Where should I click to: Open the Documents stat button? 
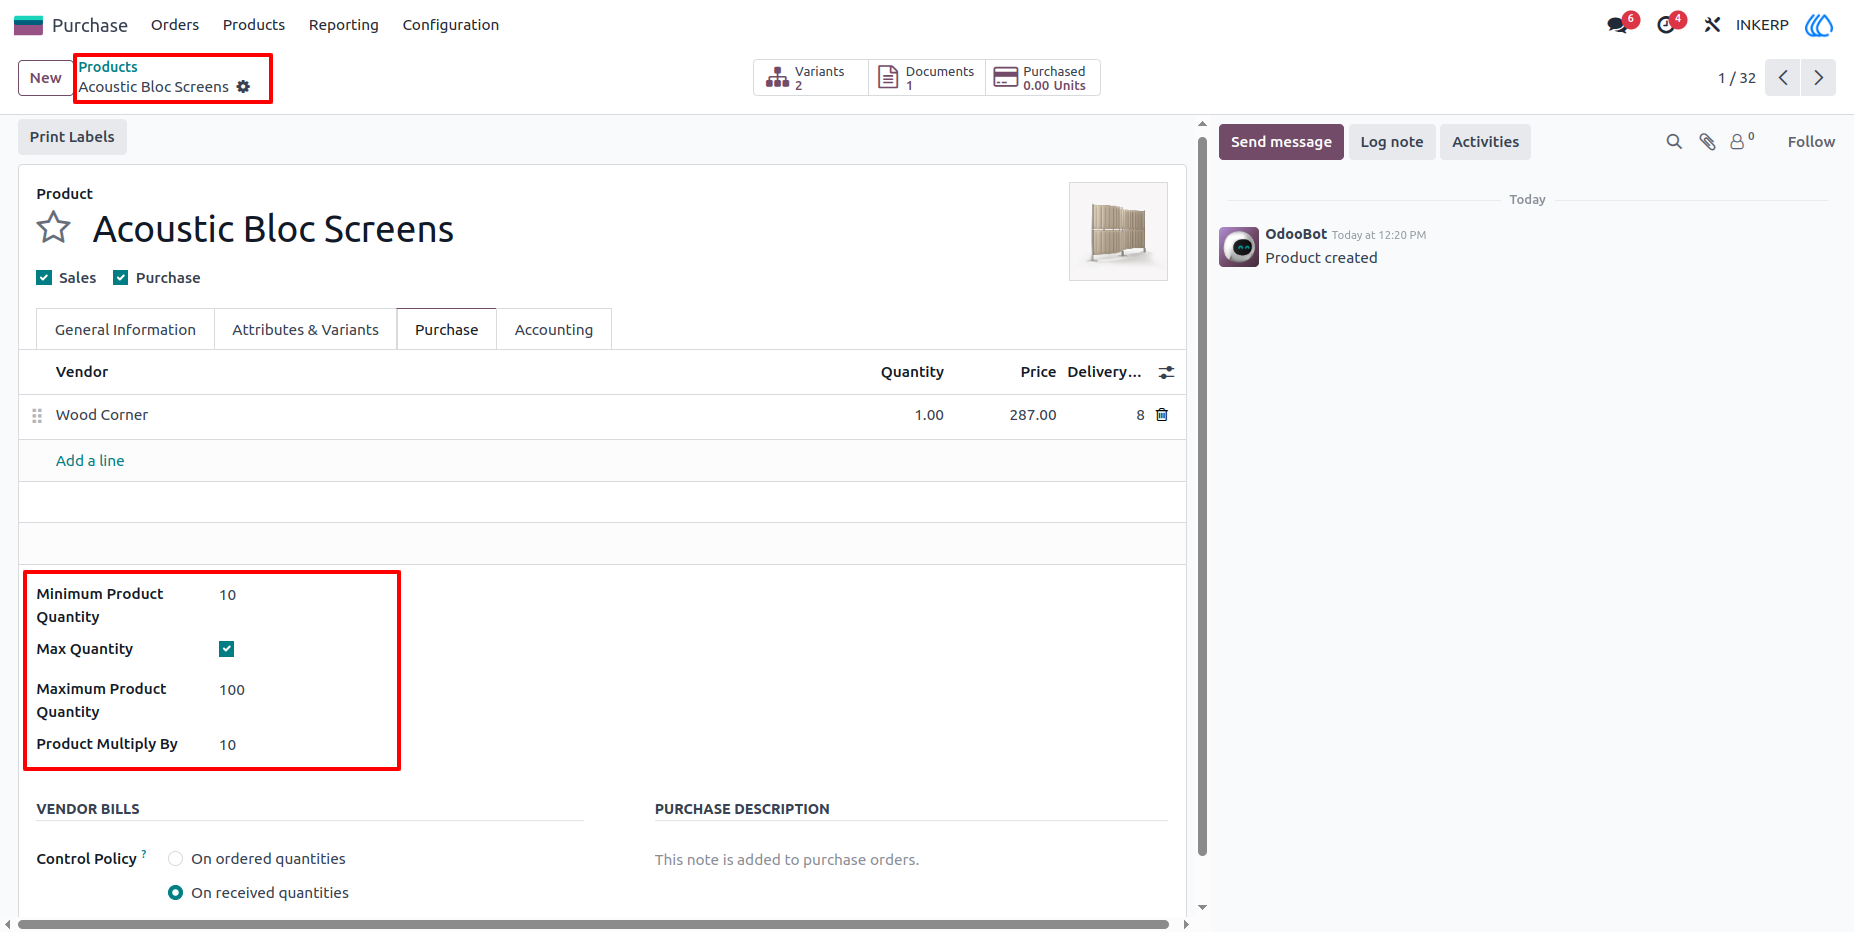[x=927, y=78]
